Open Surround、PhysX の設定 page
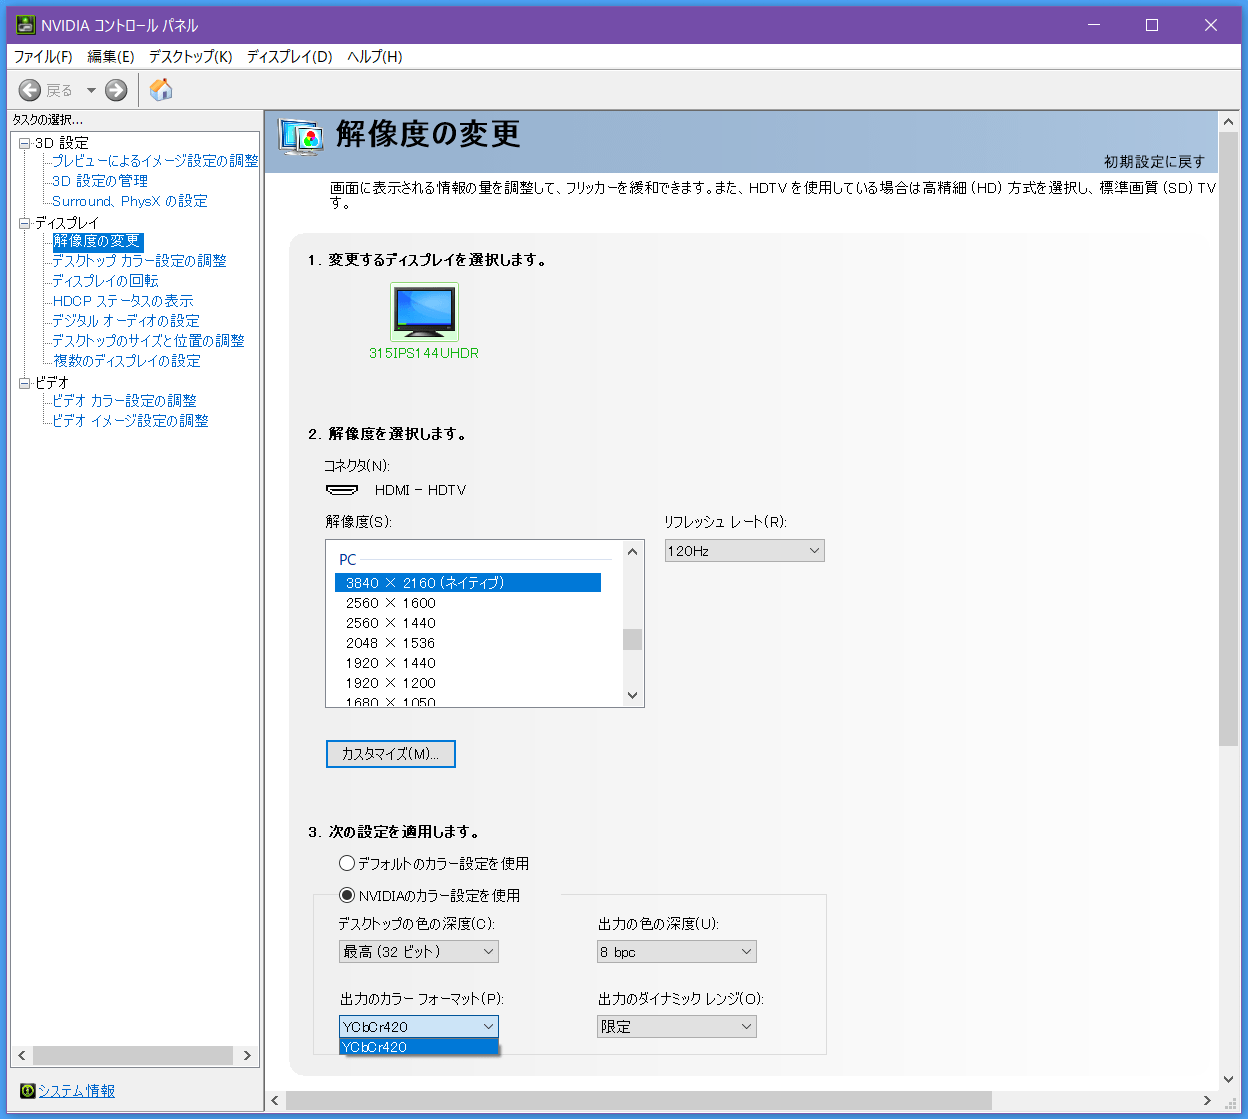This screenshot has height=1119, width=1248. [130, 201]
